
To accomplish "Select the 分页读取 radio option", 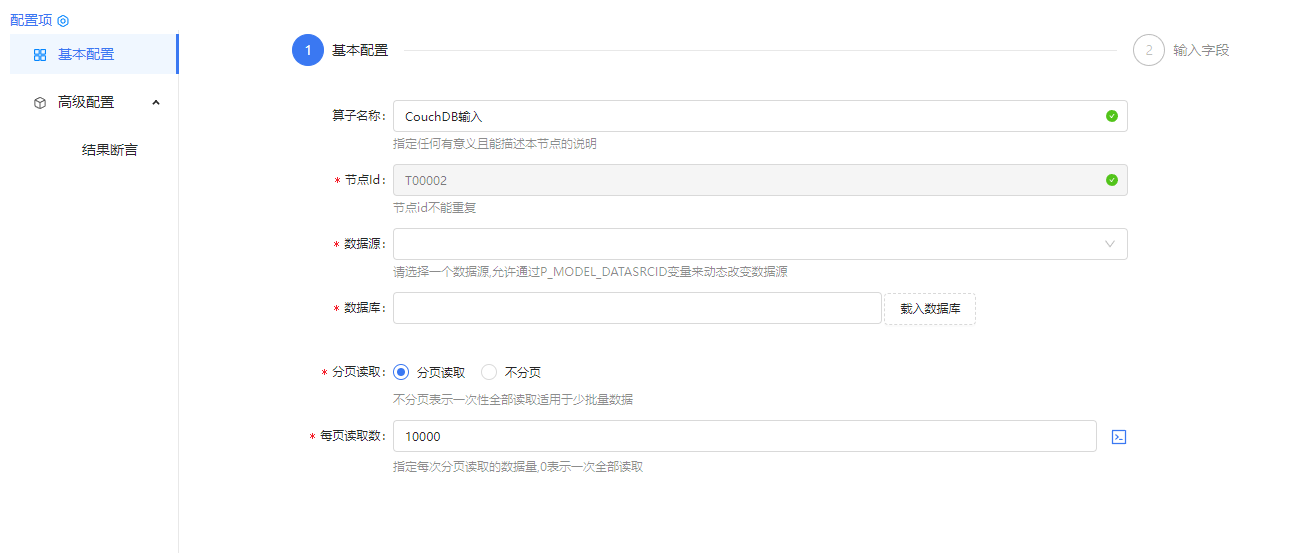I will 402,372.
